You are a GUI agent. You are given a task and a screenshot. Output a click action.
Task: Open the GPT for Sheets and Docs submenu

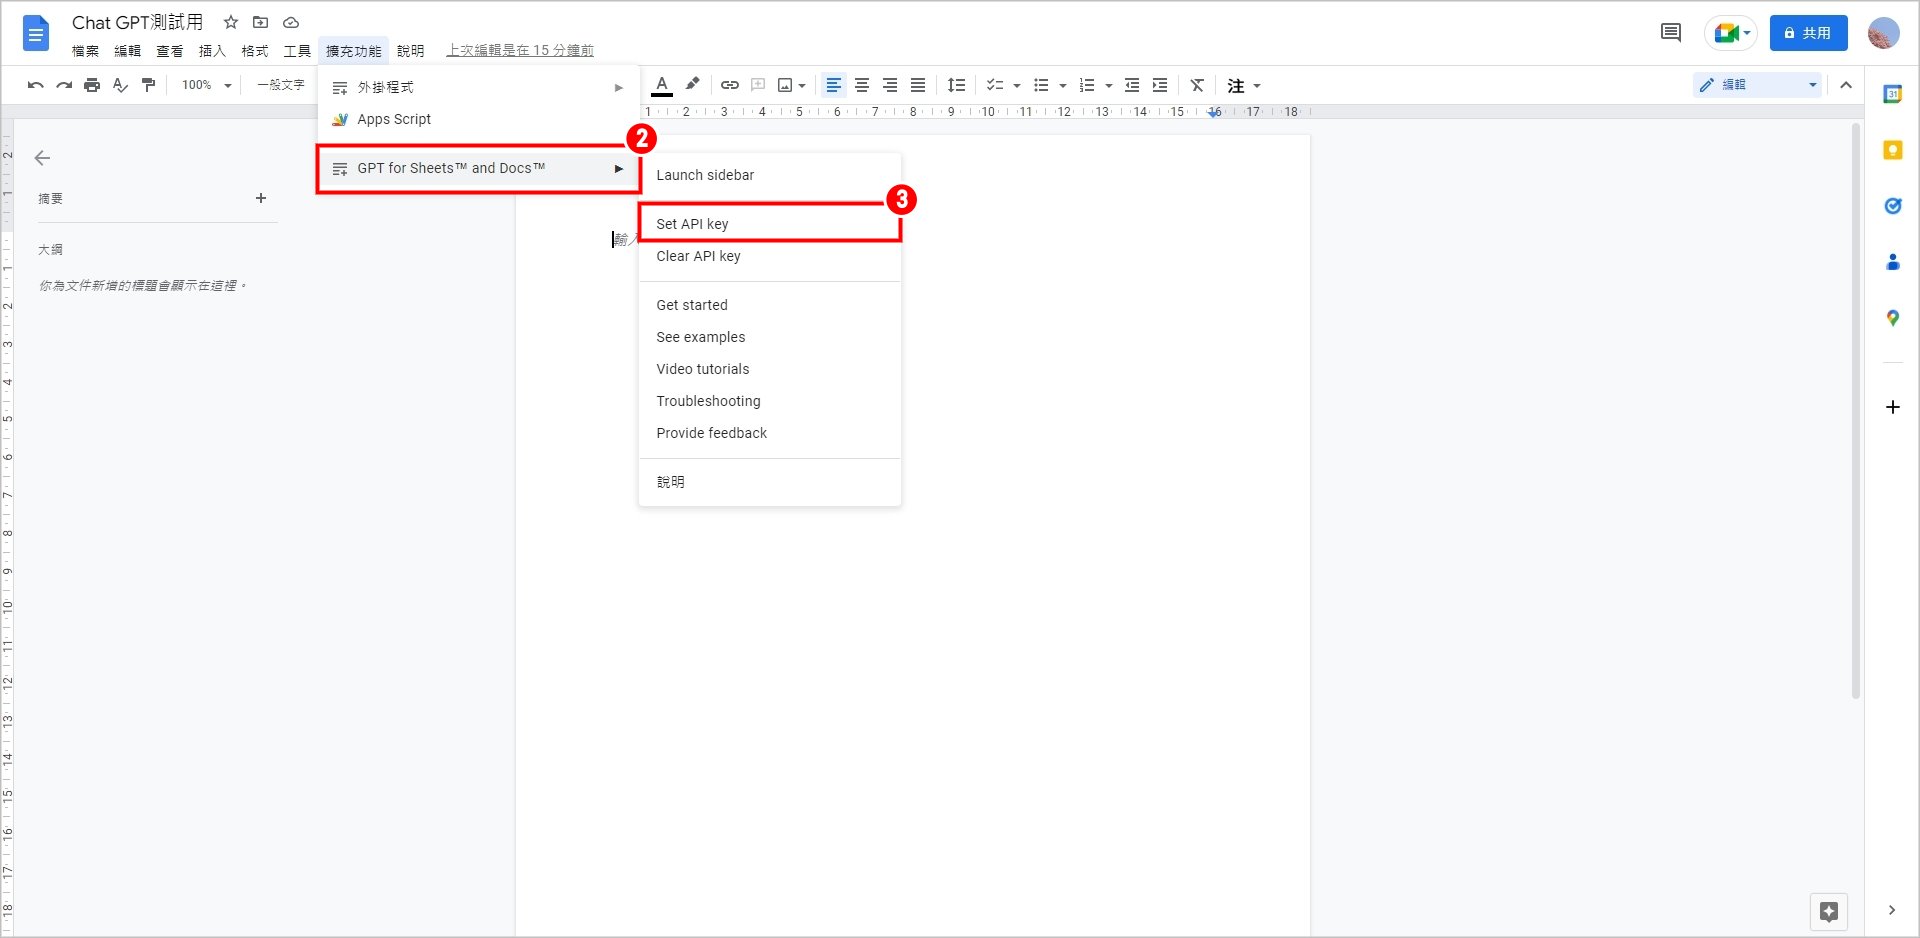pyautogui.click(x=479, y=168)
